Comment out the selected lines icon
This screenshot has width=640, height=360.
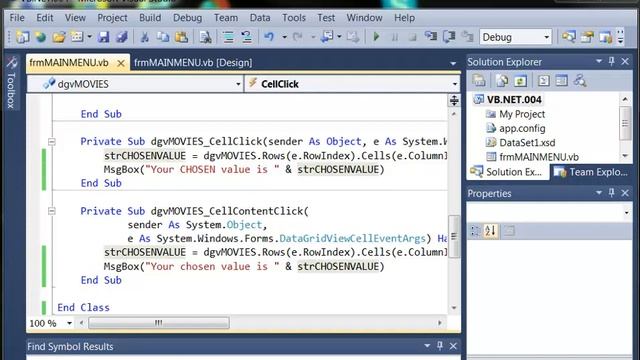229,37
